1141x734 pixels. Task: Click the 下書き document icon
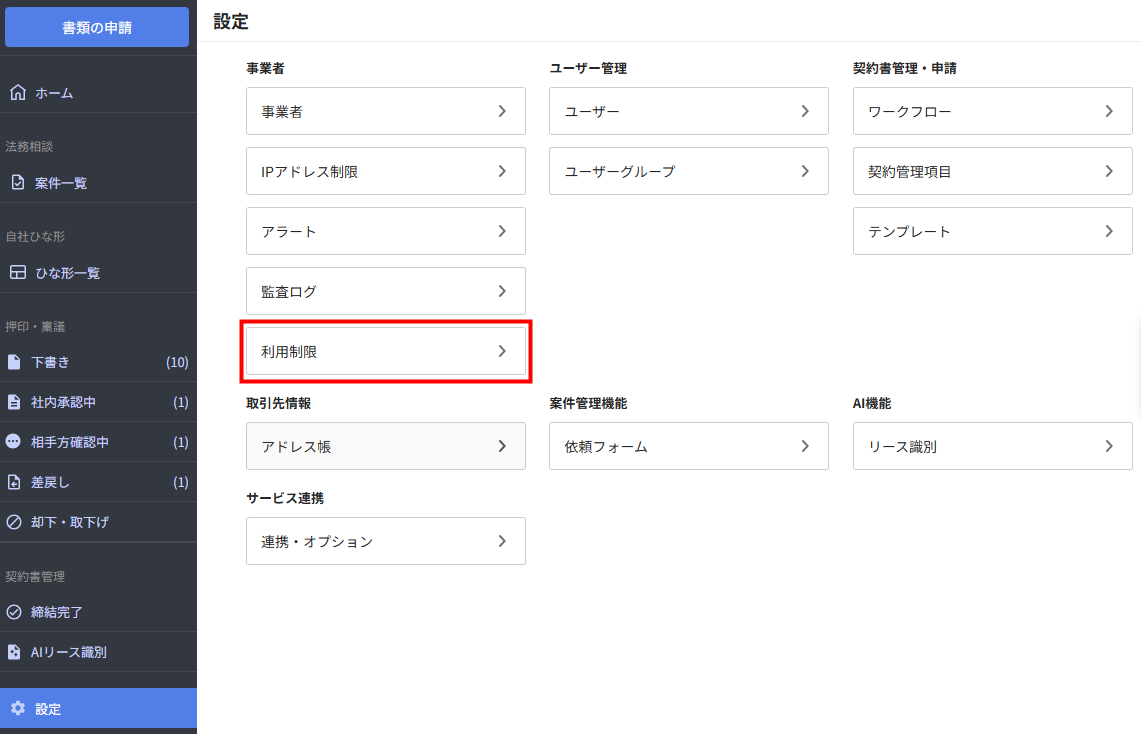[14, 362]
